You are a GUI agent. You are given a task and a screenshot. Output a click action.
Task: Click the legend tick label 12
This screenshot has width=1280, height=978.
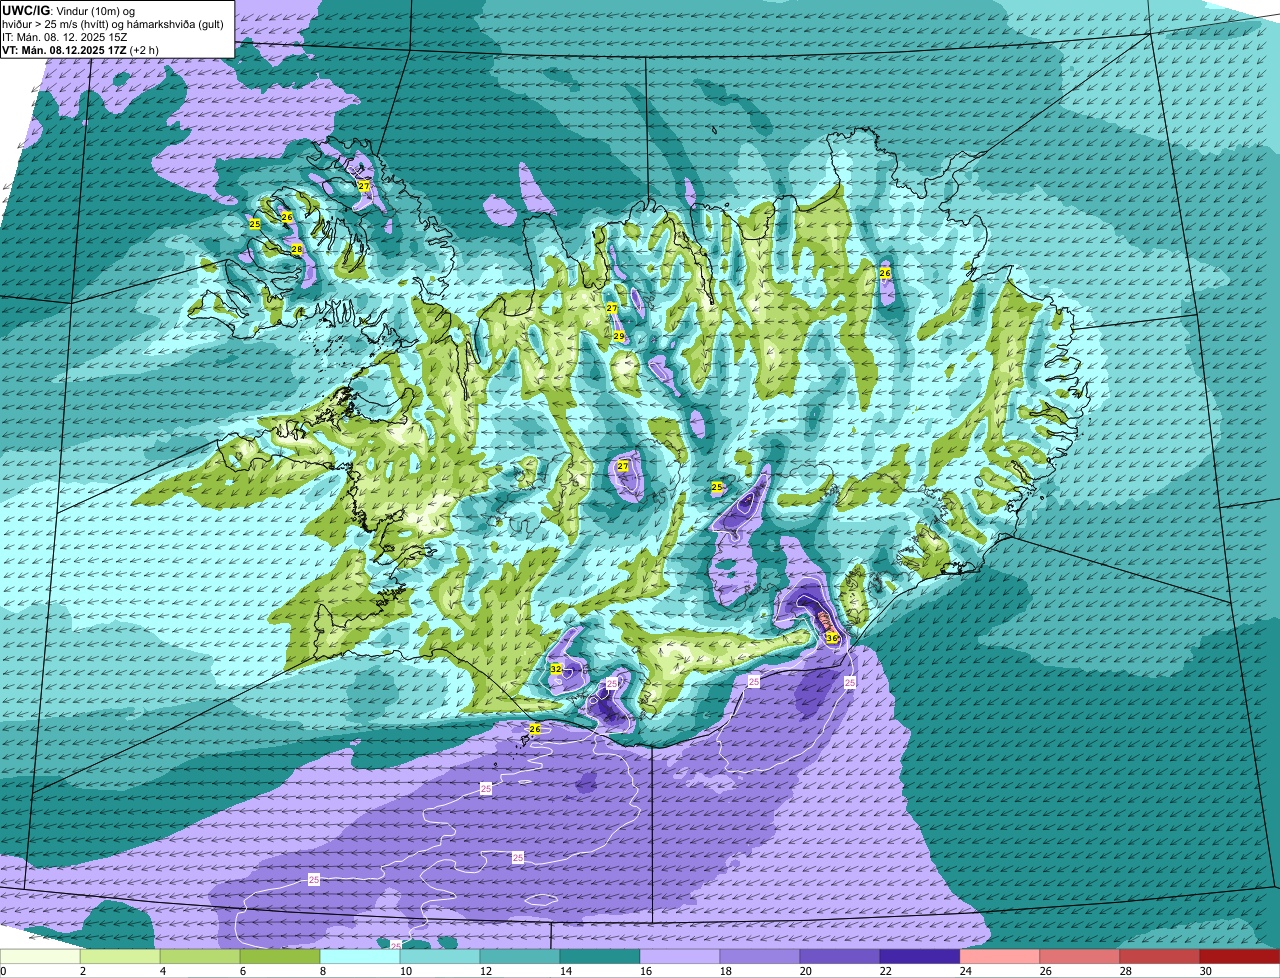(484, 971)
